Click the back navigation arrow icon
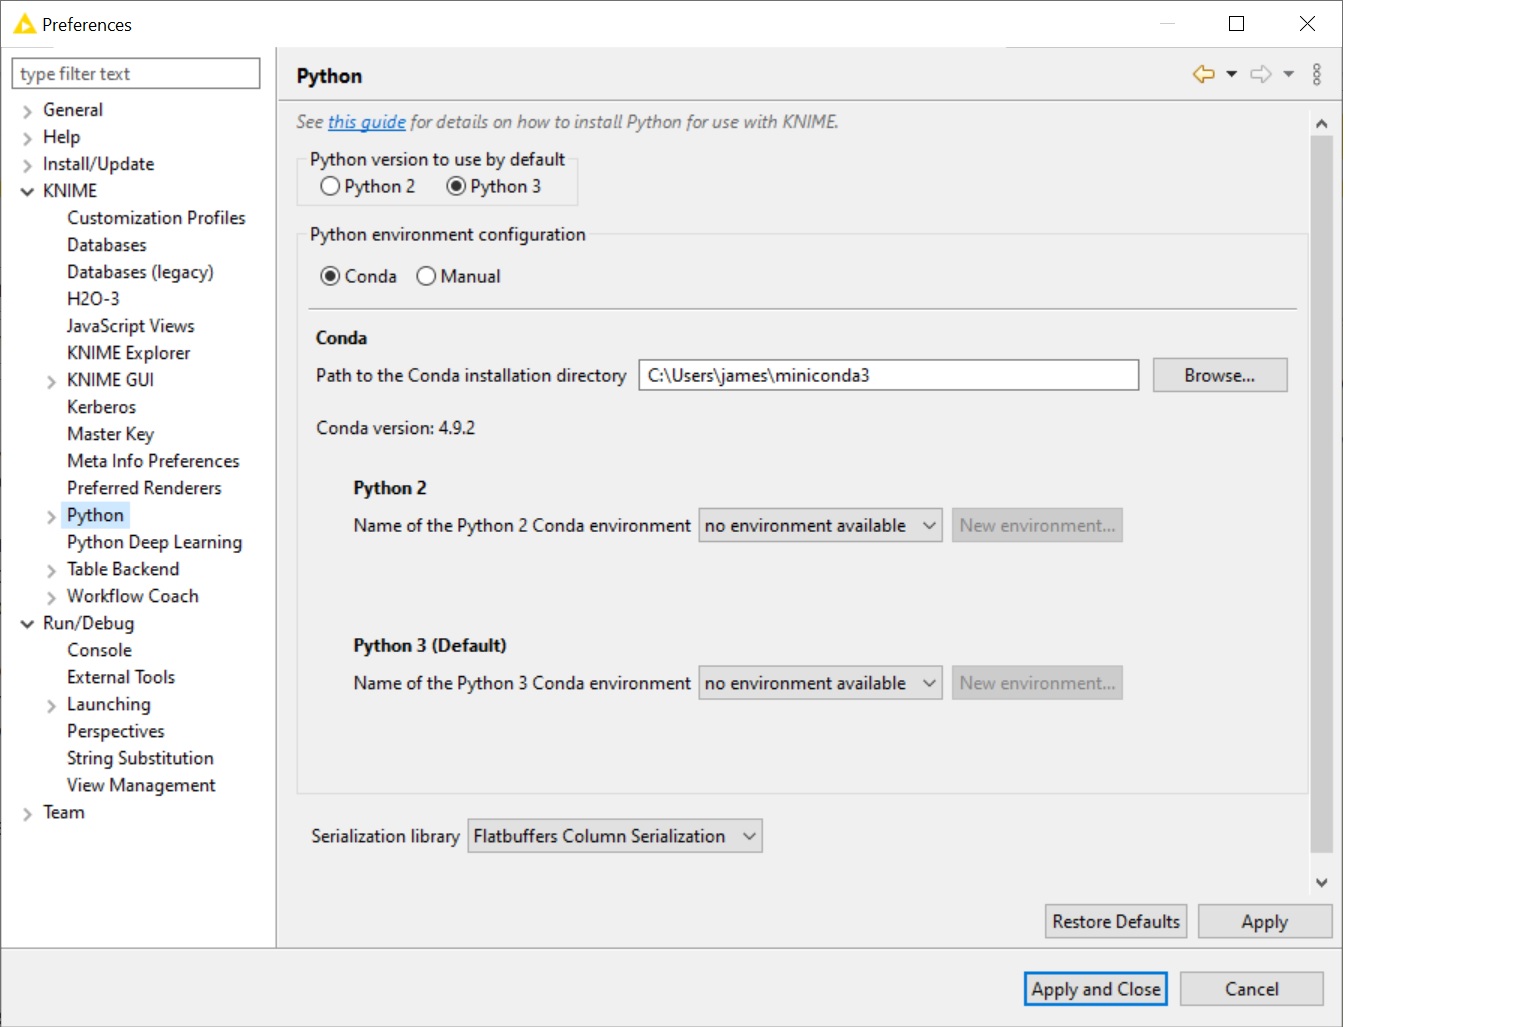1536x1027 pixels. (1204, 74)
